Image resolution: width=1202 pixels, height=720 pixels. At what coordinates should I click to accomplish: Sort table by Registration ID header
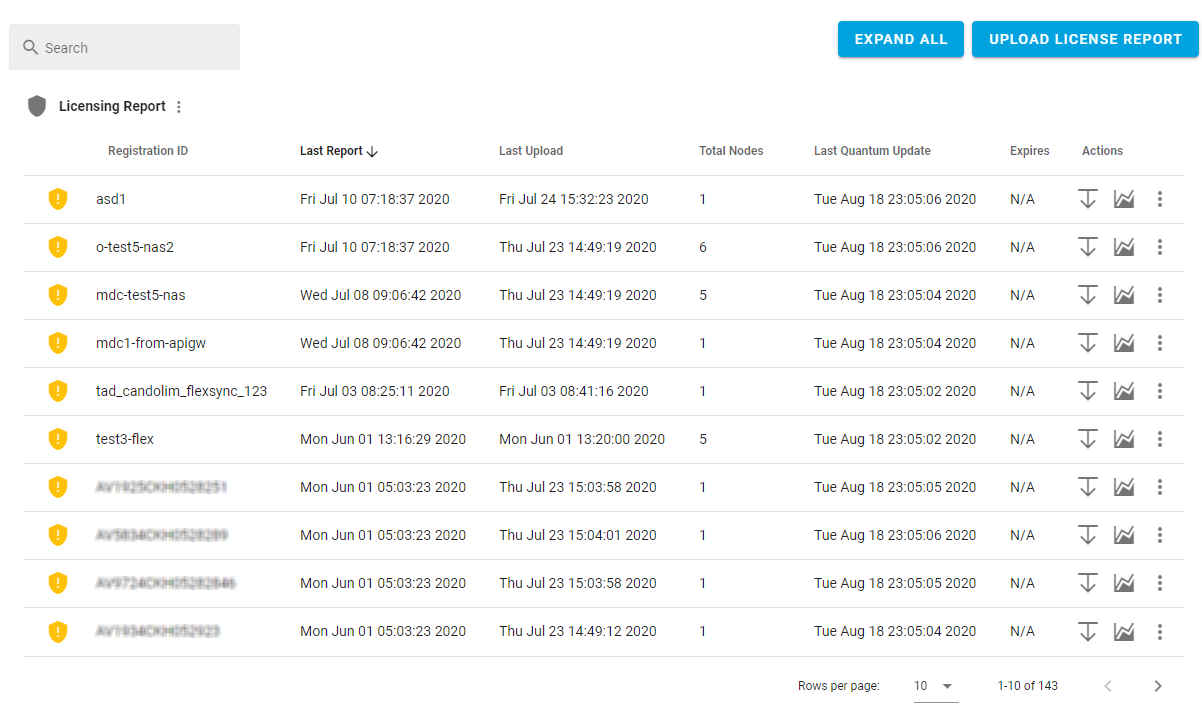coord(148,151)
